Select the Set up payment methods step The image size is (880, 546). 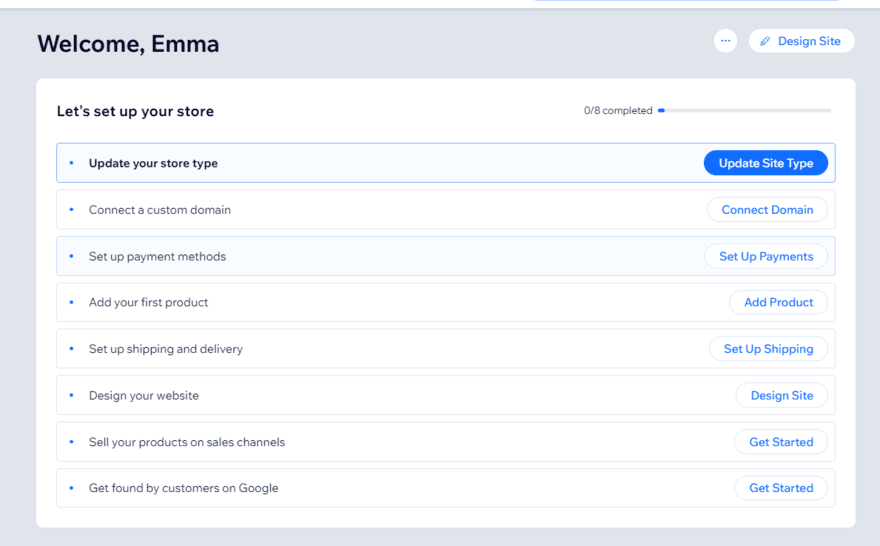(x=446, y=256)
